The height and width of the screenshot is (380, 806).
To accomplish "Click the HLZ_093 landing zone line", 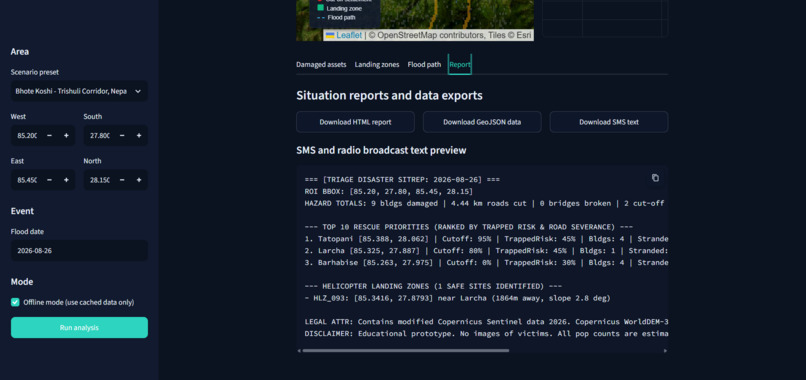I will [457, 298].
